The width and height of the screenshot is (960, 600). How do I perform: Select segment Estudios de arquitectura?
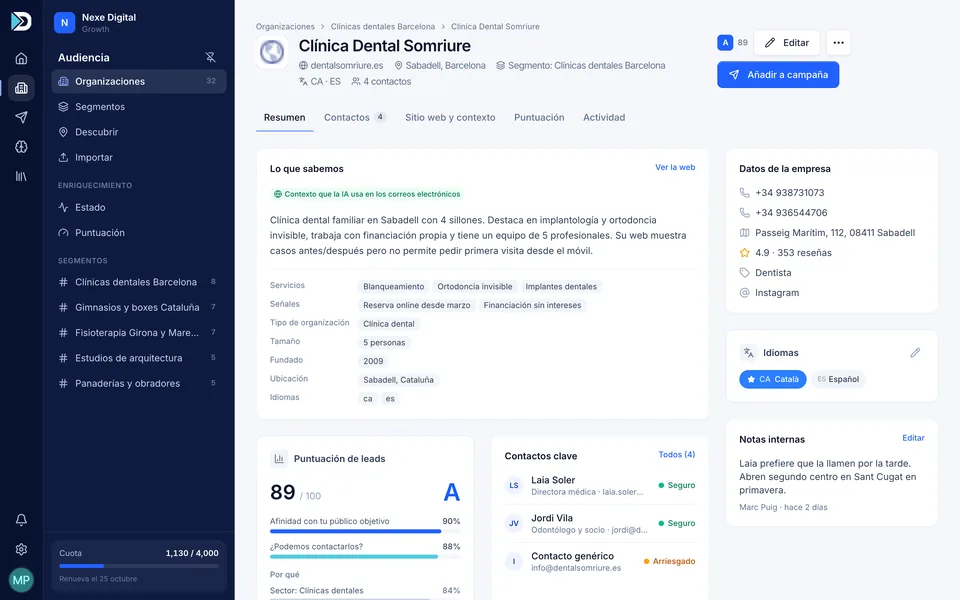(139, 358)
